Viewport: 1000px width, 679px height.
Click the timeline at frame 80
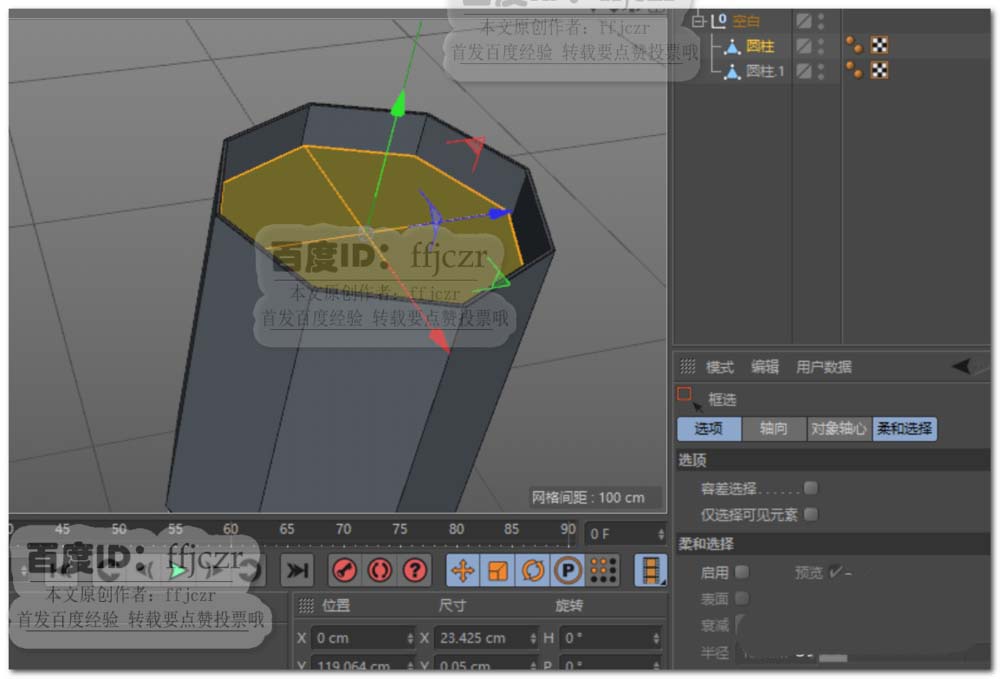456,529
